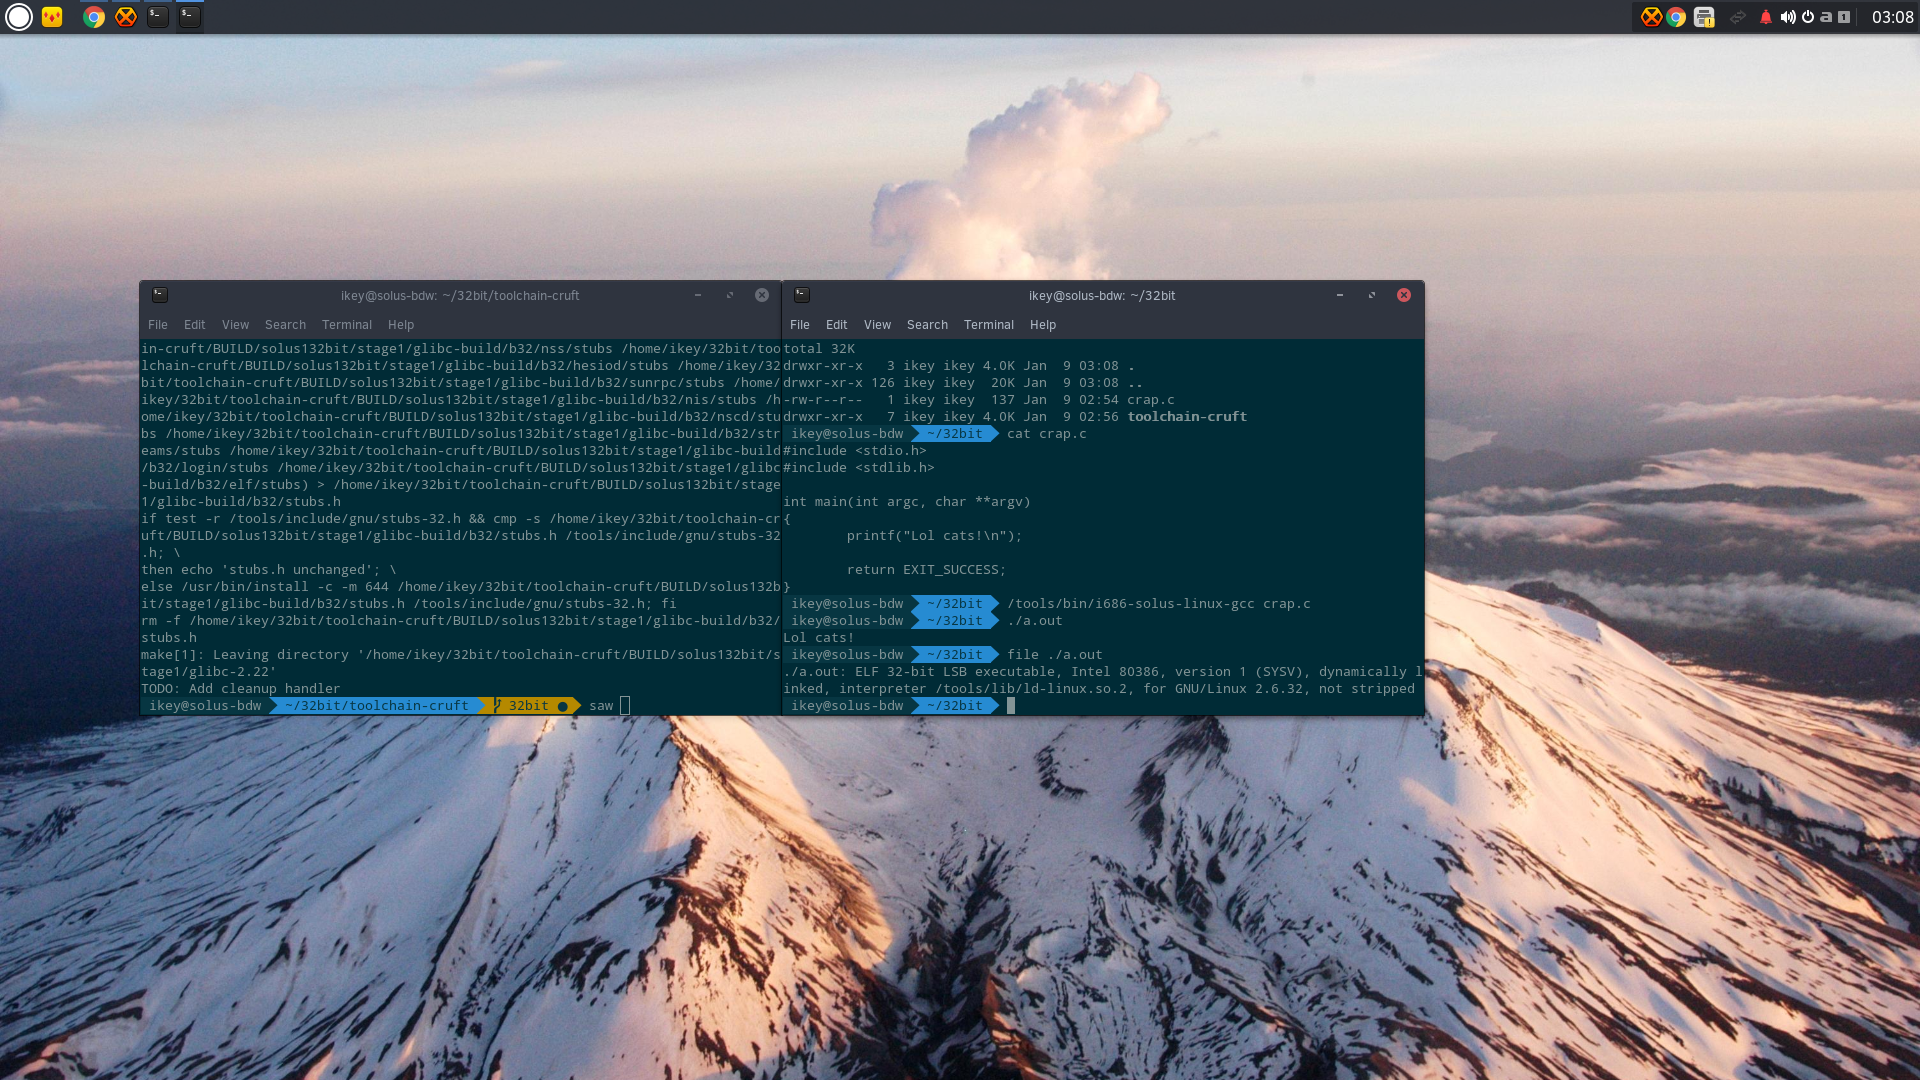Screen dimensions: 1920x1080
Task: Open the Budgie menu circle icon
Action: pyautogui.click(x=19, y=17)
